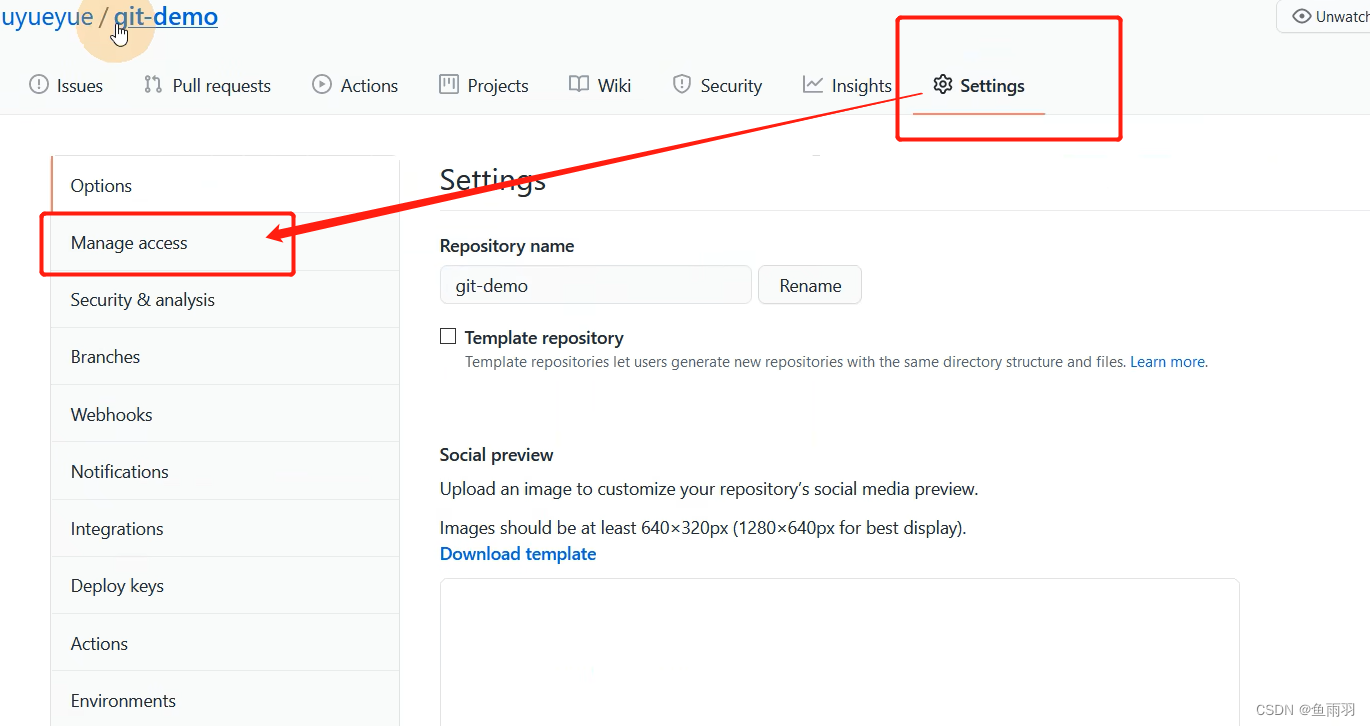This screenshot has width=1370, height=726.
Task: Open Actions in settings sidebar
Action: (225, 643)
